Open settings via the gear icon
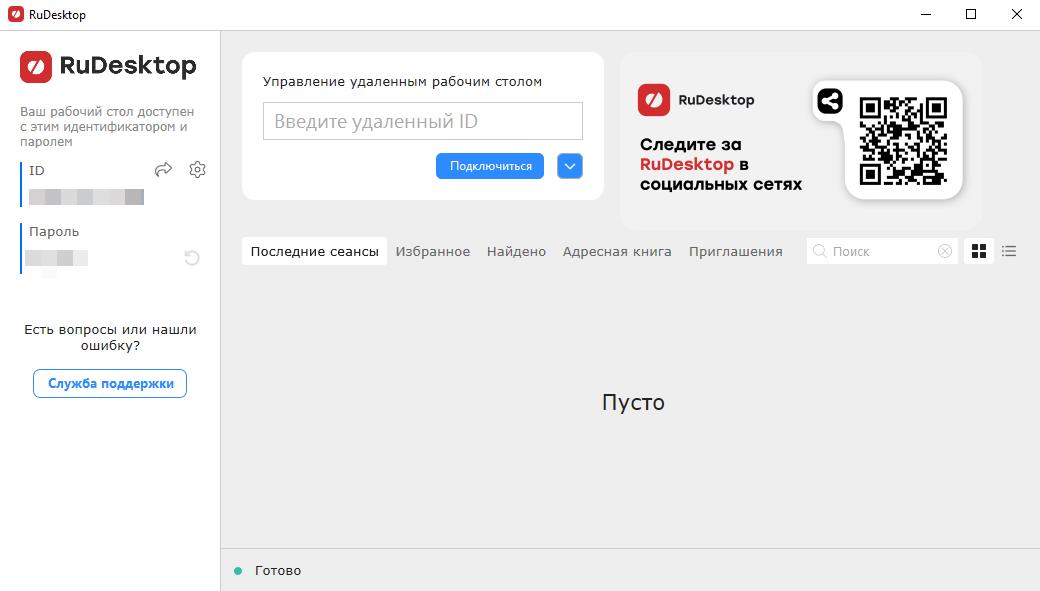 click(197, 170)
